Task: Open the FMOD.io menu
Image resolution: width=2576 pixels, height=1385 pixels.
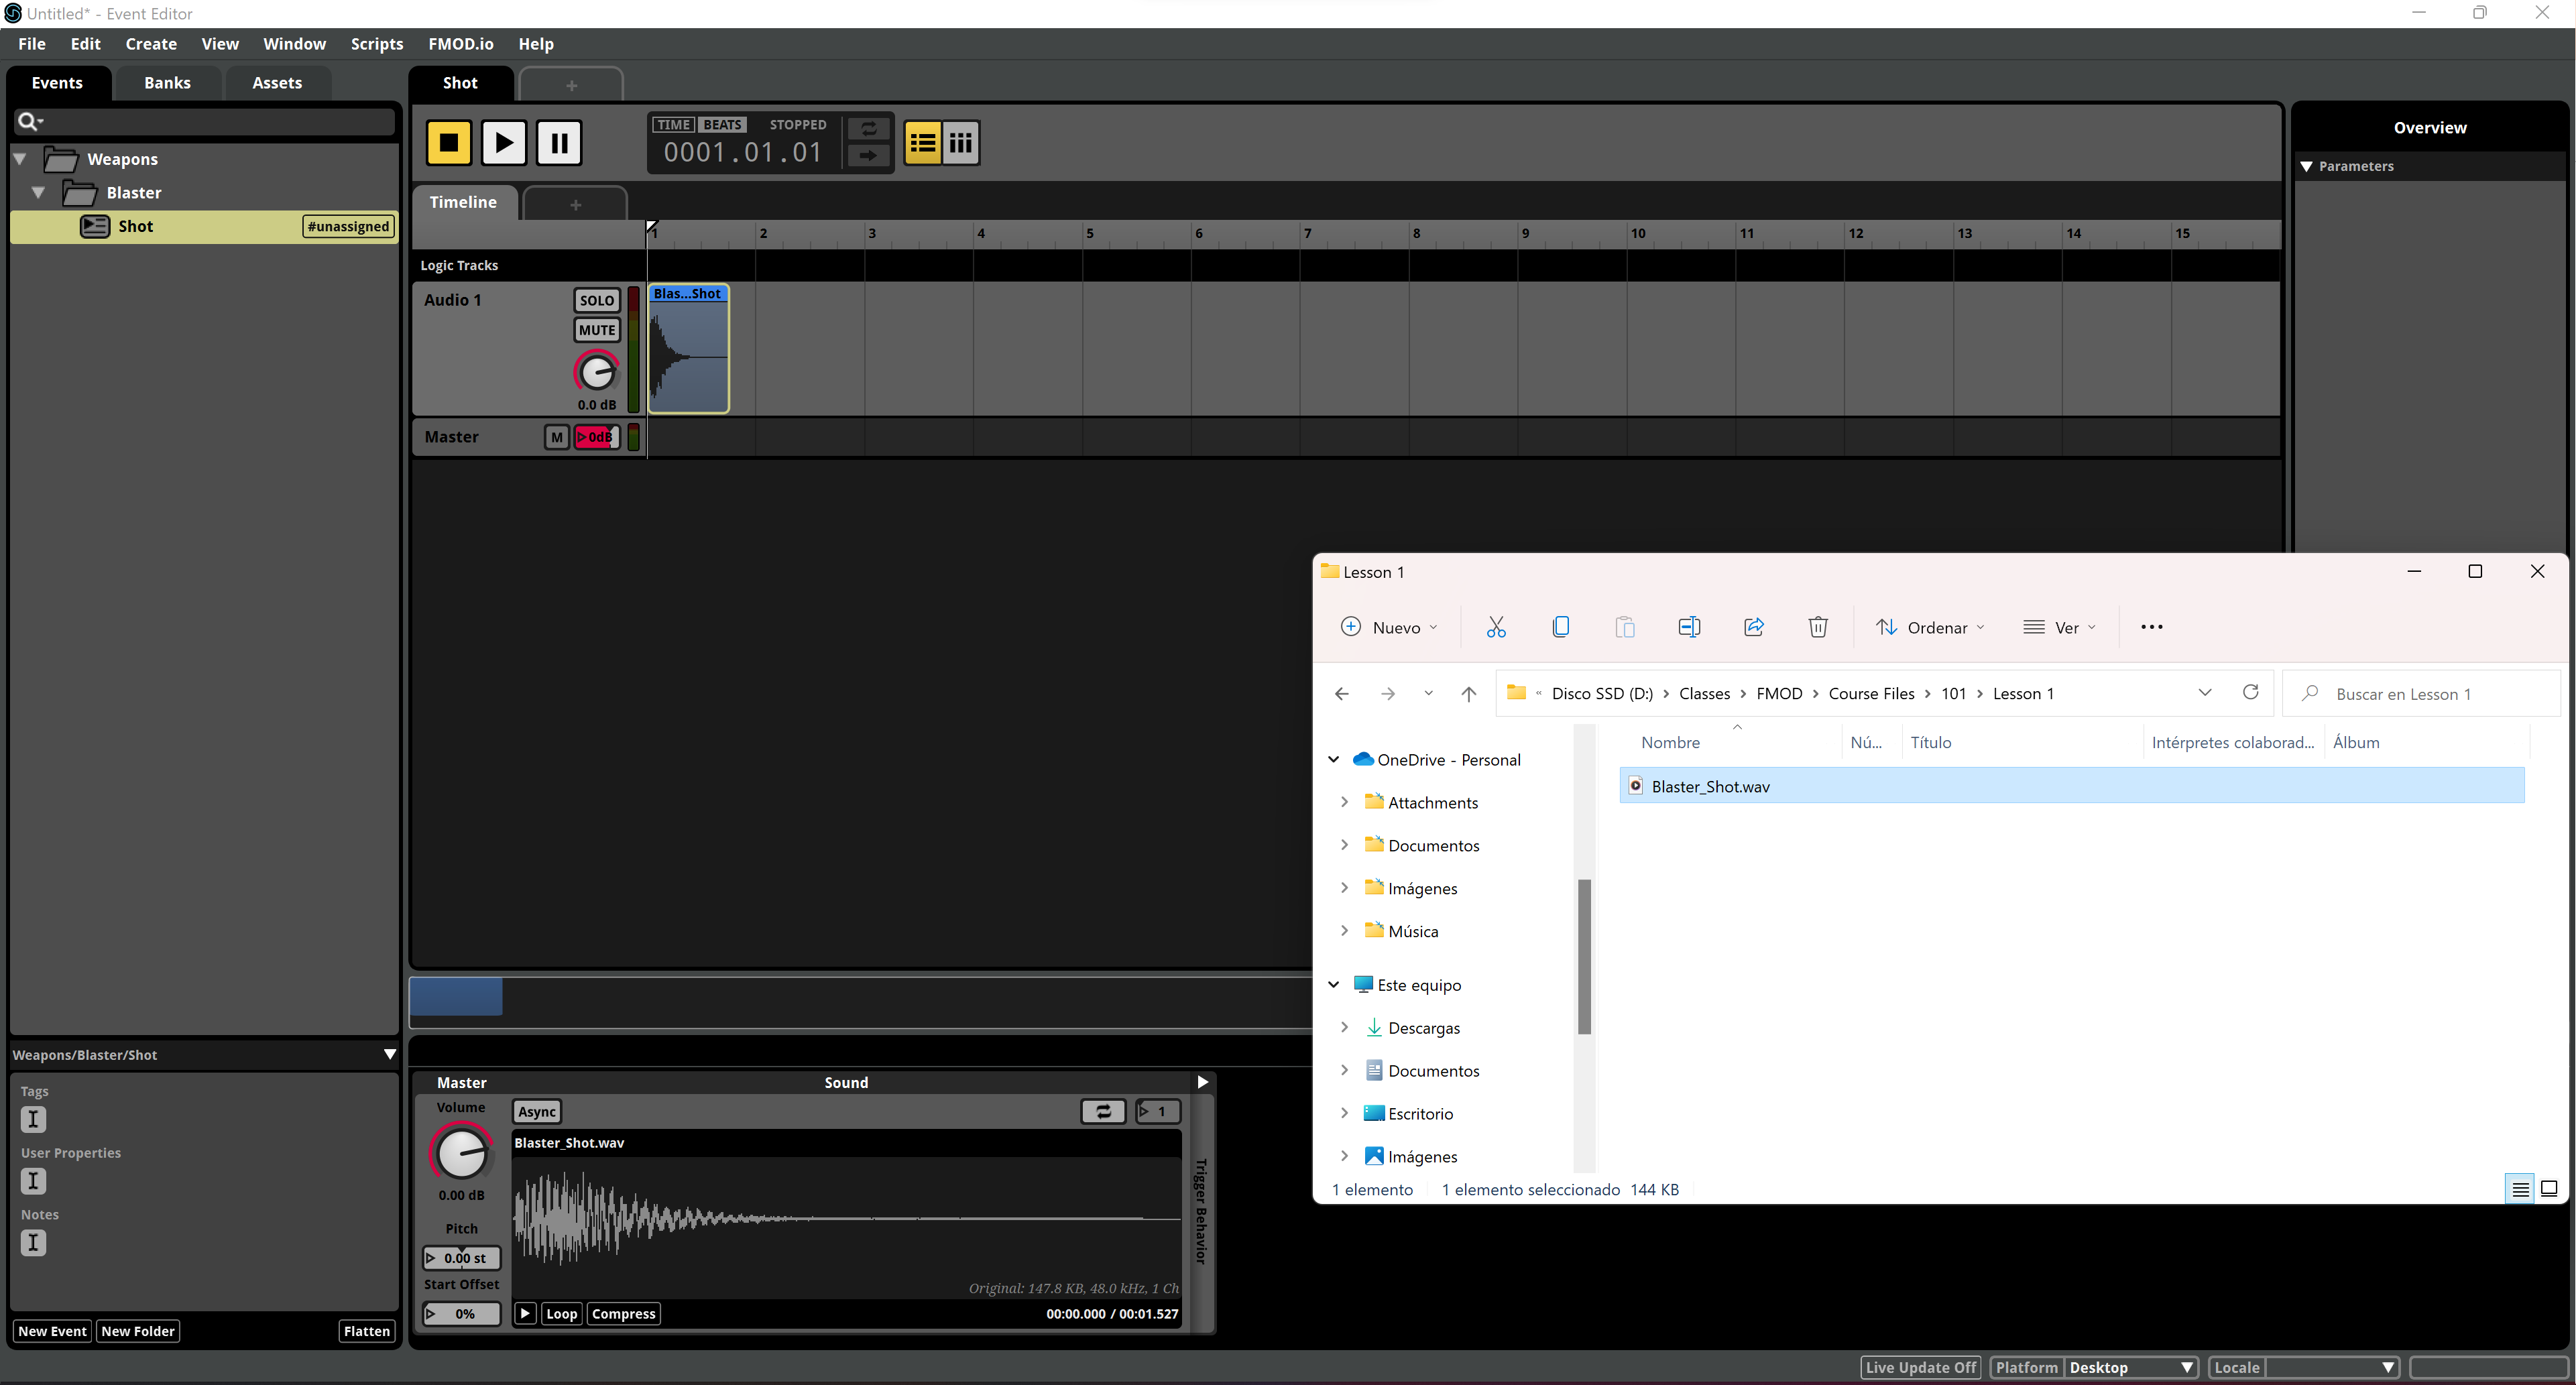Action: click(x=461, y=44)
